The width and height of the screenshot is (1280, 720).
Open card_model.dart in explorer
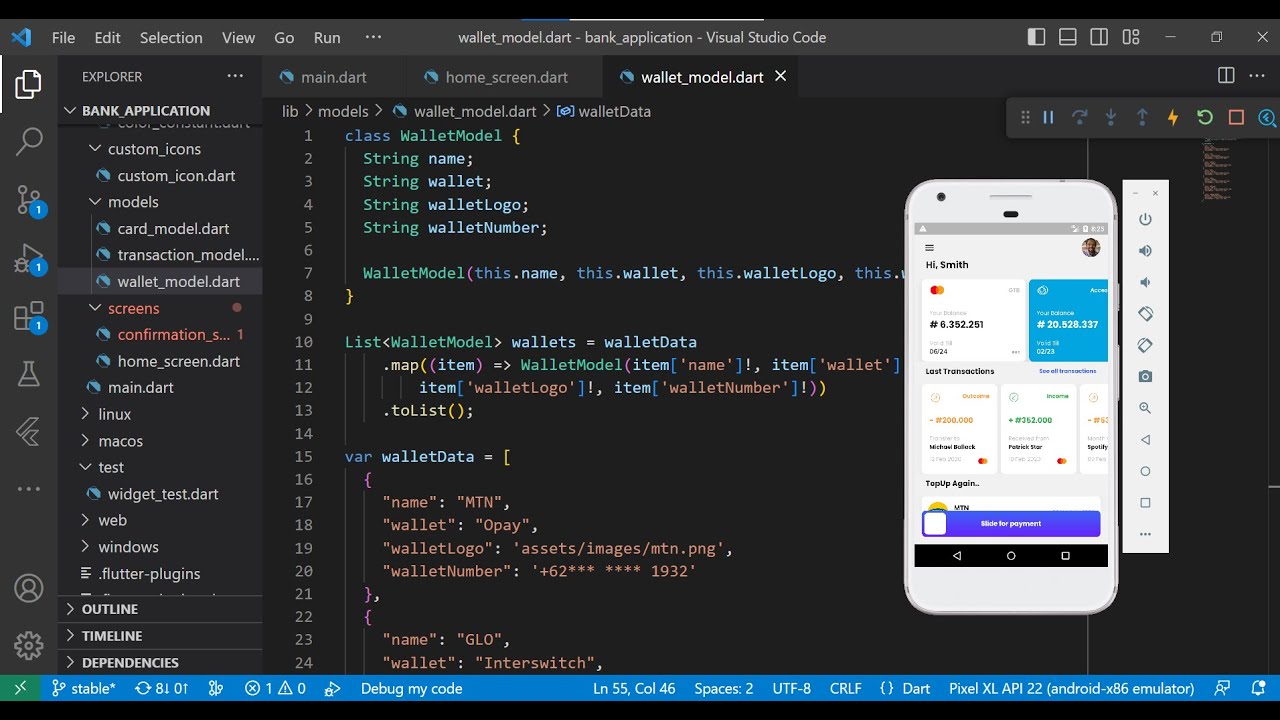[x=160, y=229]
